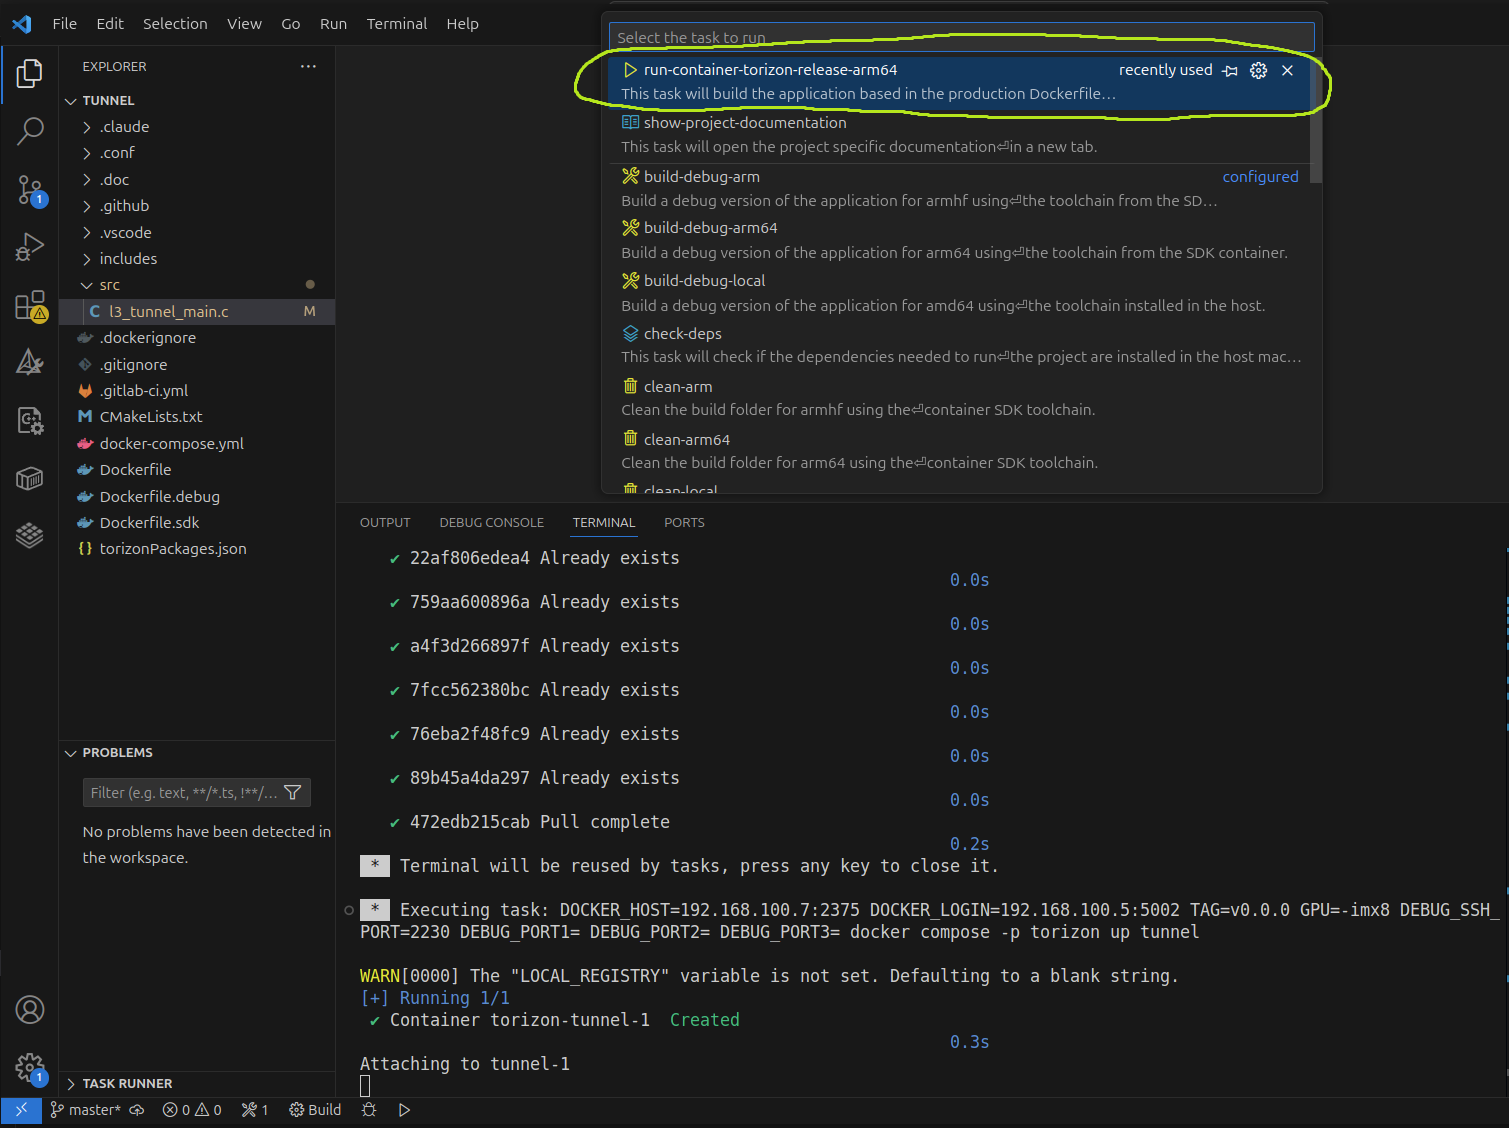Configure the run-container-torizon-release-arm64 task via gear icon

(1259, 70)
